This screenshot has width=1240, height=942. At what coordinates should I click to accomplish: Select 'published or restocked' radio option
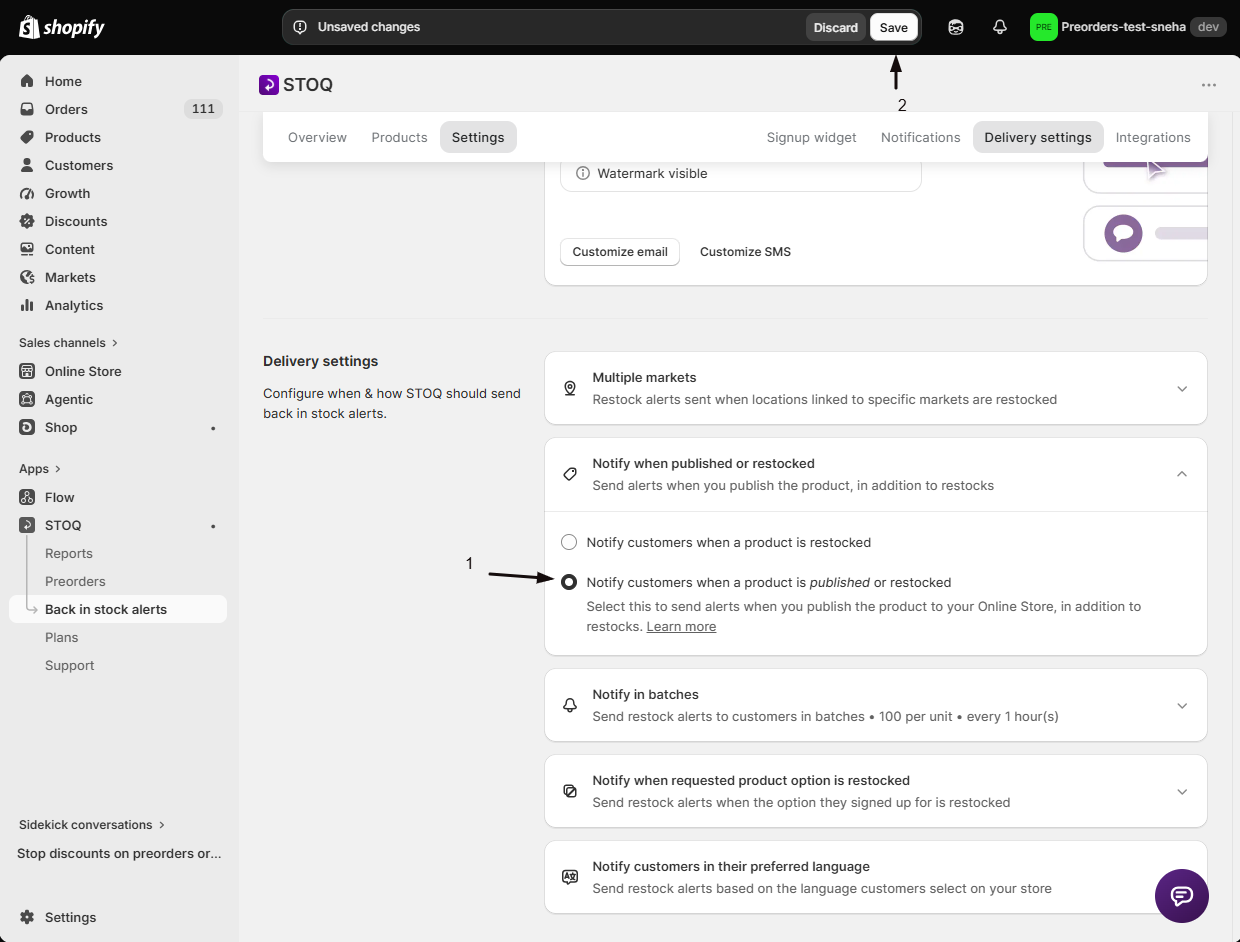click(x=569, y=582)
